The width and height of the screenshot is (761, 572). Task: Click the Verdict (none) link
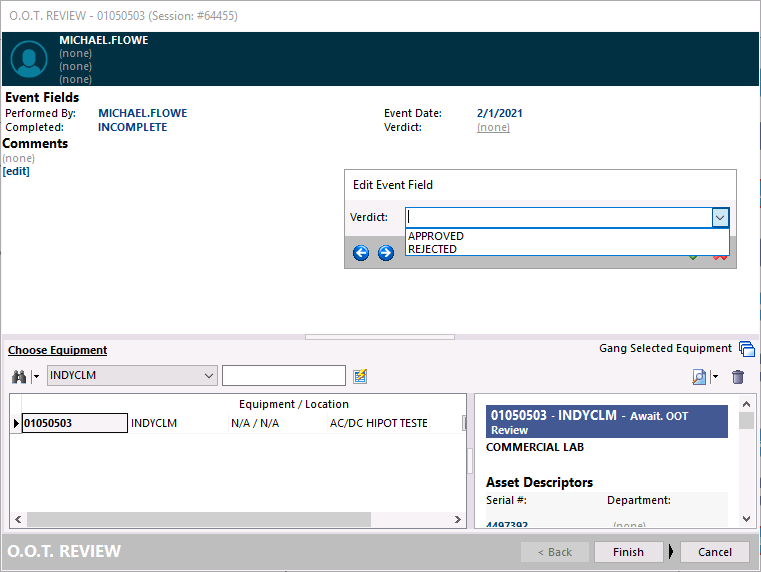click(x=493, y=127)
